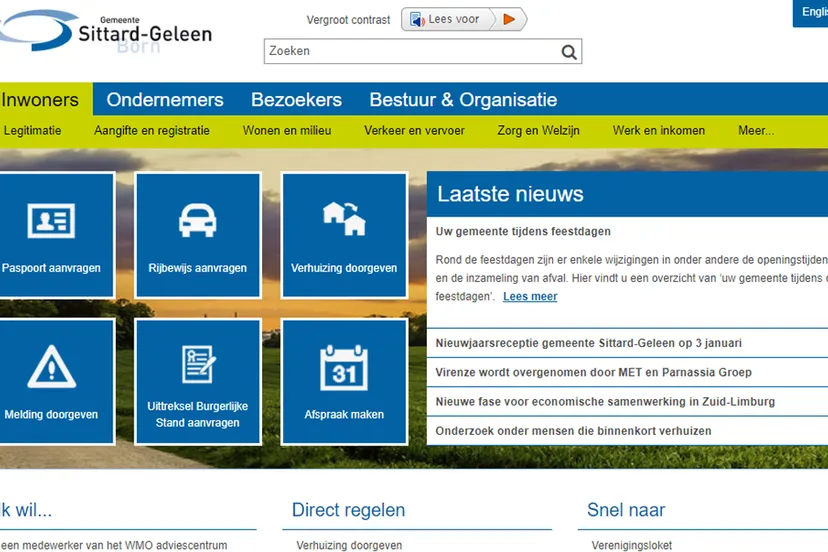Open Wonen en milieu submenu item
The width and height of the screenshot is (828, 552).
click(287, 130)
